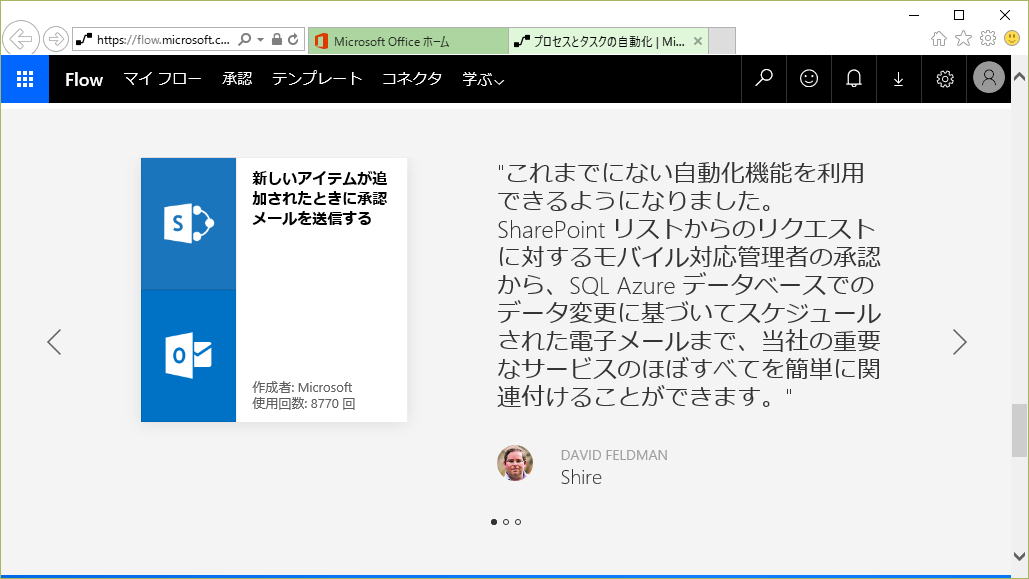Click the browser smiley feedback icon
Viewport: 1029px width, 579px height.
[x=1012, y=38]
